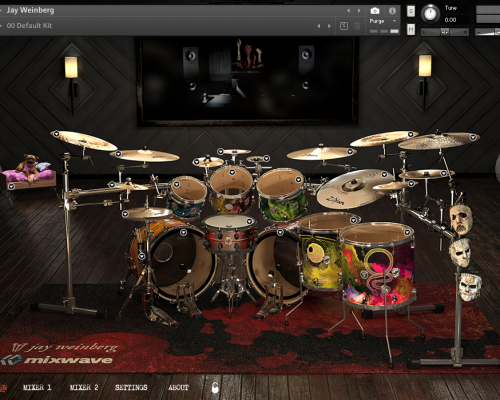This screenshot has height=400, width=500.
Task: Open the Zildjian ride cymbal dropdown marker
Action: click(x=384, y=174)
